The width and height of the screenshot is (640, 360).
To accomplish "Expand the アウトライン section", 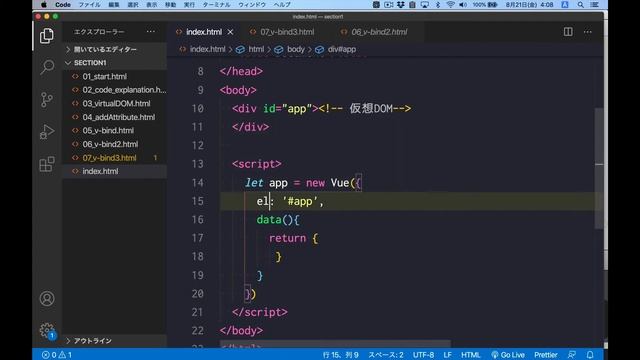I will coord(114,340).
